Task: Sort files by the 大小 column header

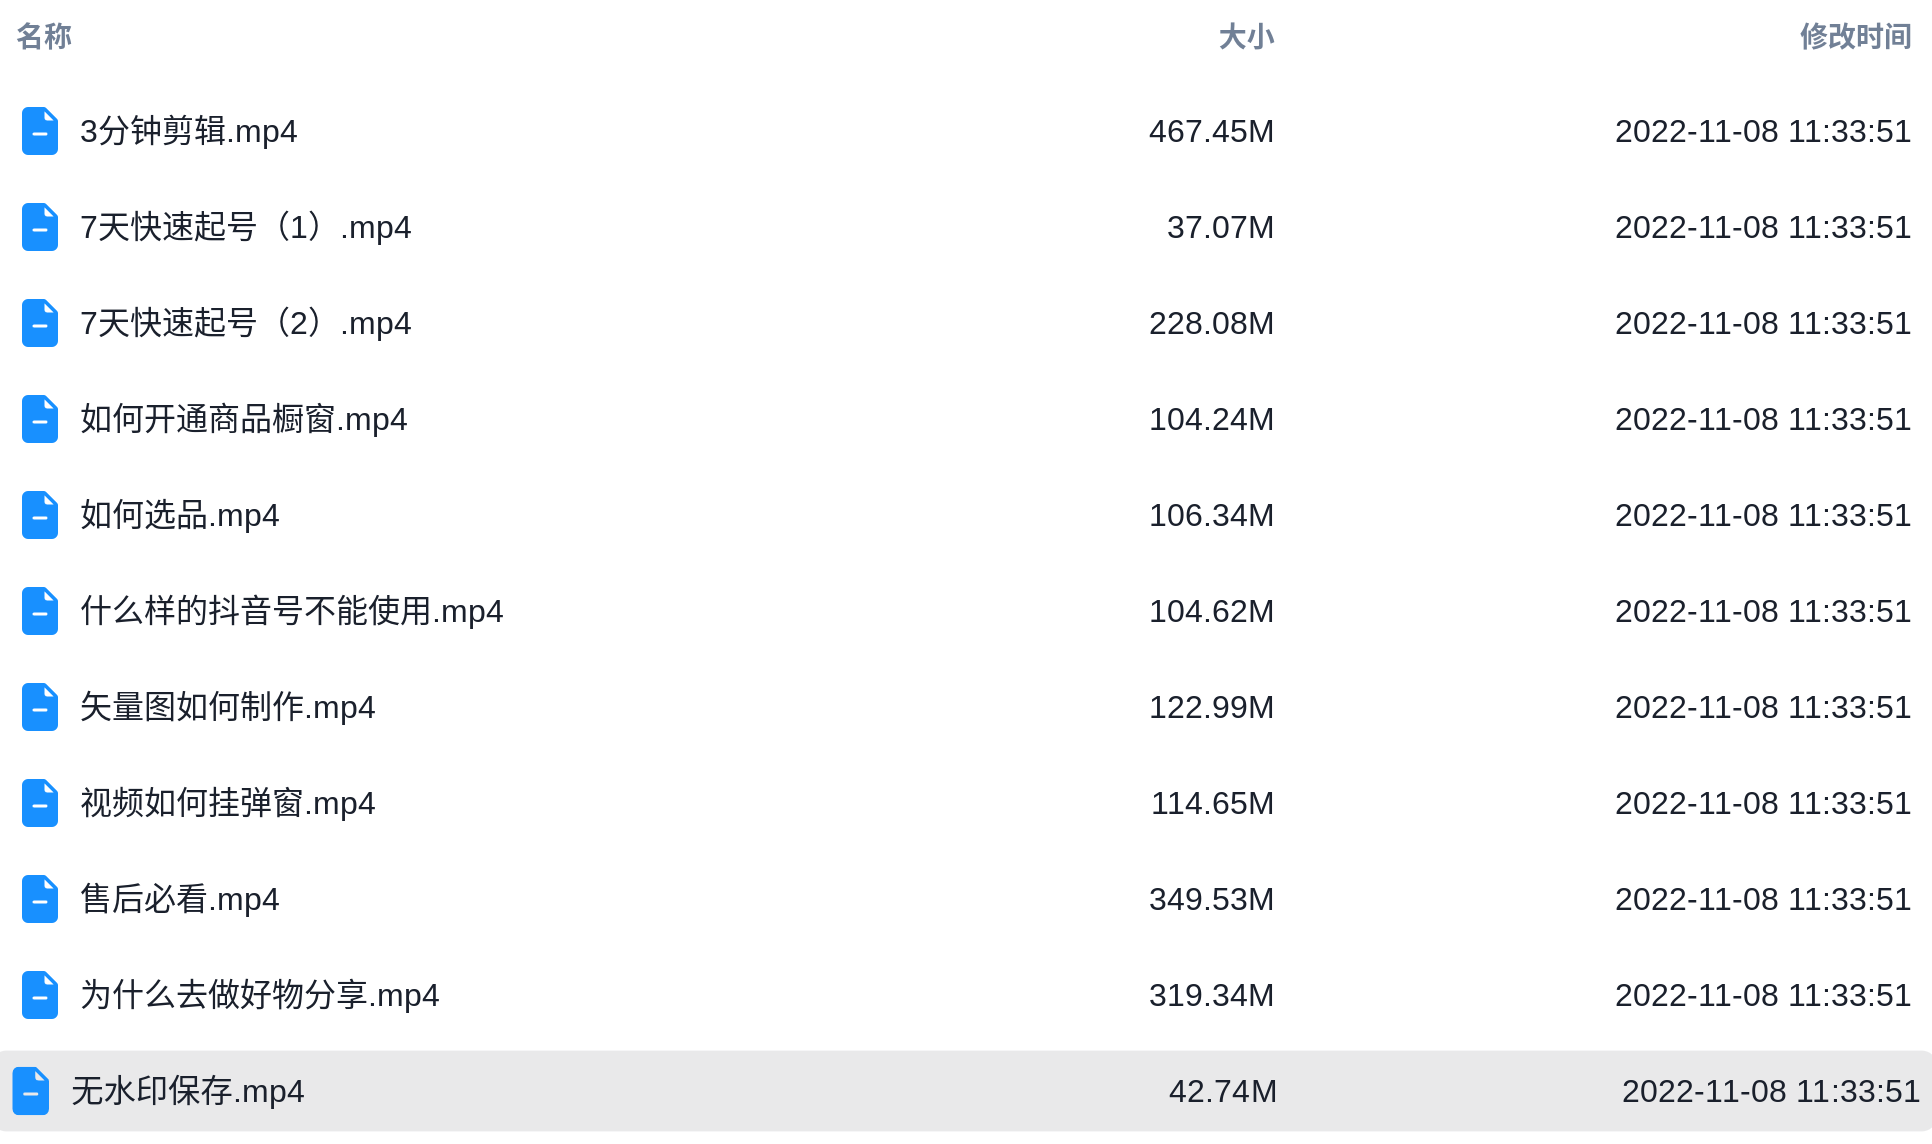Action: point(1246,36)
